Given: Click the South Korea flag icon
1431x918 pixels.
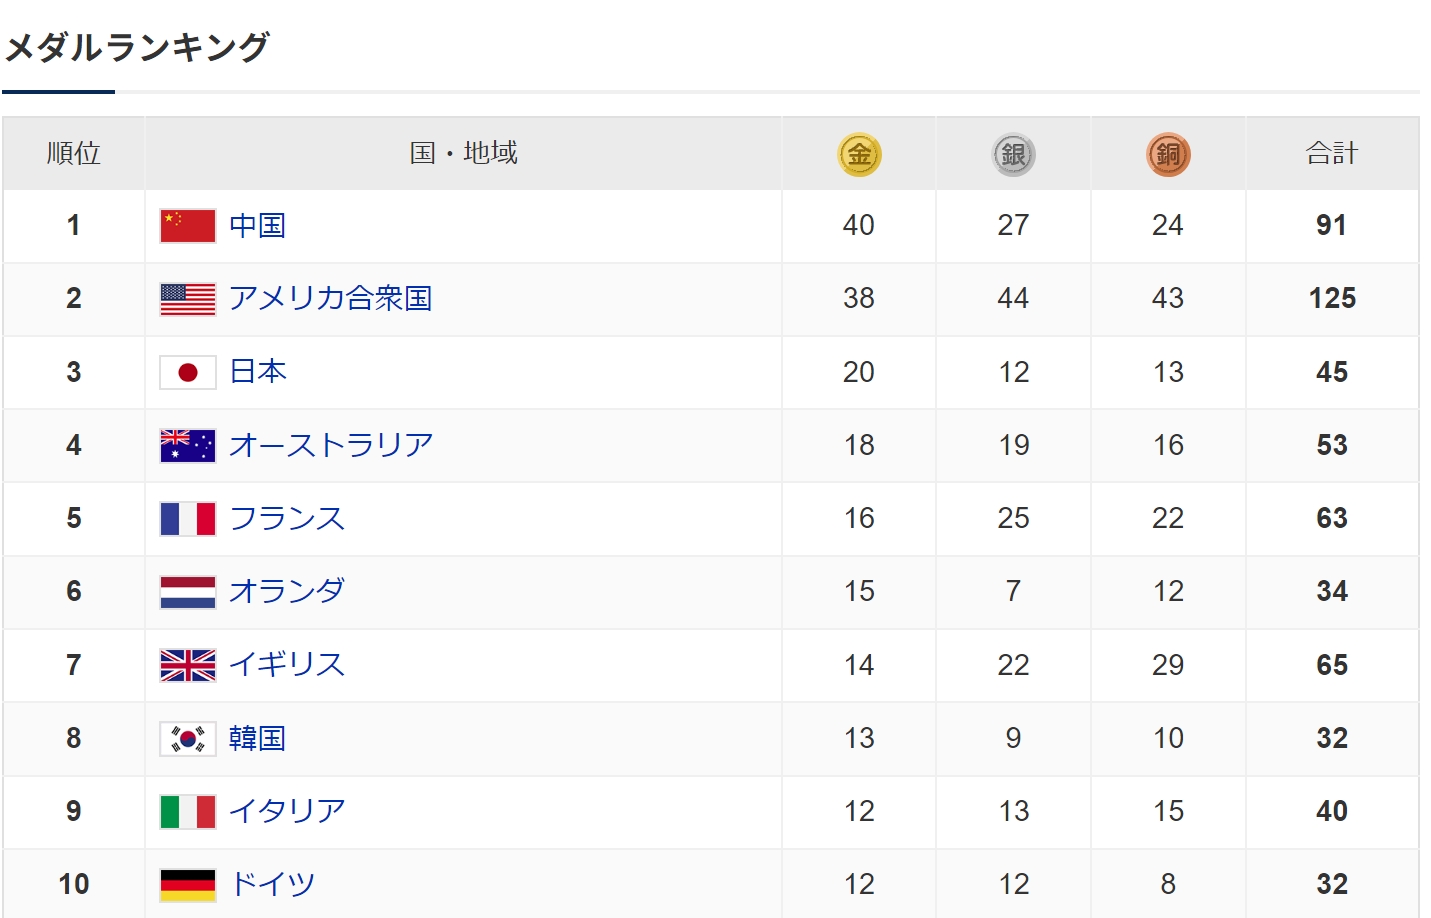Looking at the screenshot, I should click(188, 738).
